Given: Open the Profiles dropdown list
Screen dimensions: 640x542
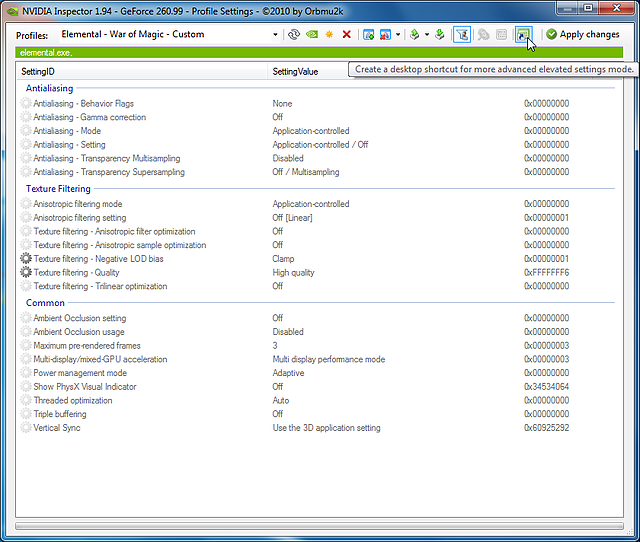Looking at the screenshot, I should (276, 34).
